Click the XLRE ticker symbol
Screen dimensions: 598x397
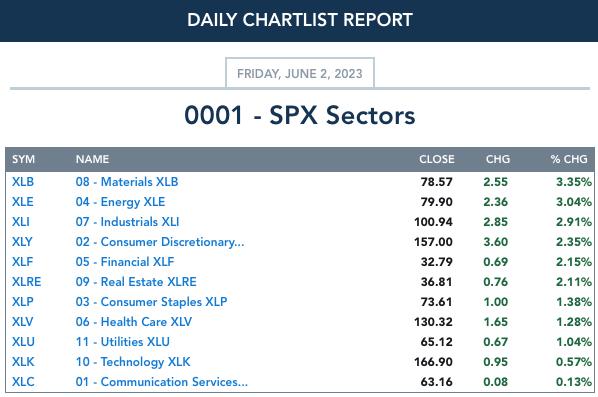point(26,282)
